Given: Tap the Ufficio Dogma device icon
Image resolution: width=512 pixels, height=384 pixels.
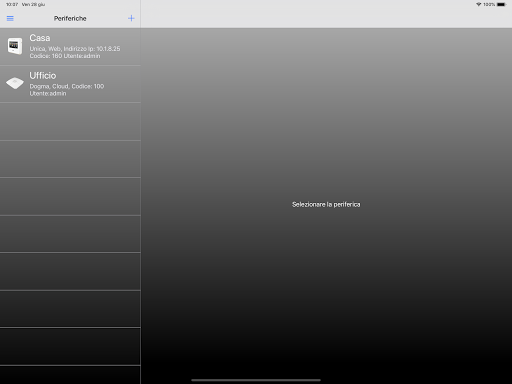Looking at the screenshot, I should 15,83.
